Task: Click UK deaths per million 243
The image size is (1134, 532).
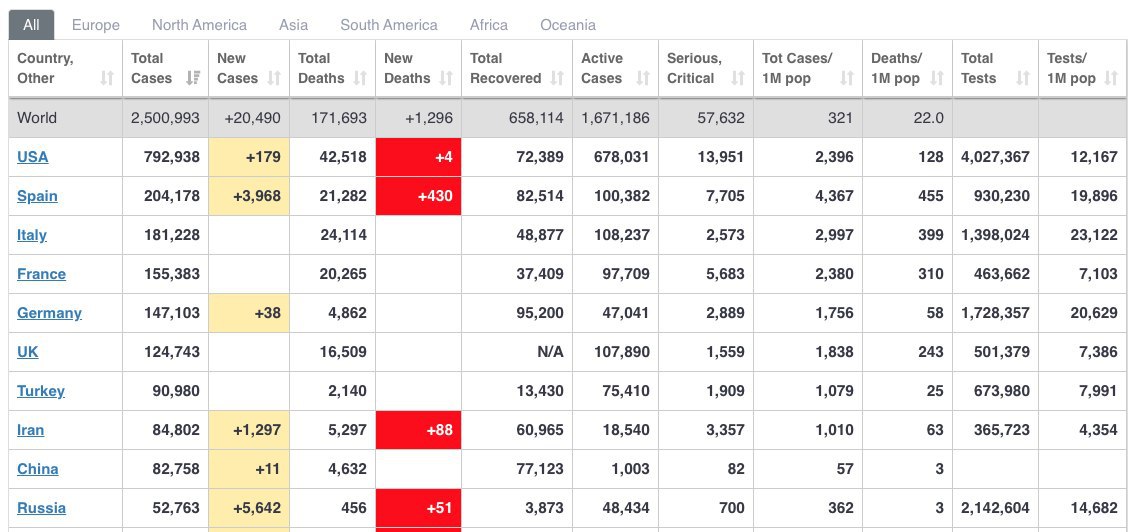Action: (x=930, y=352)
